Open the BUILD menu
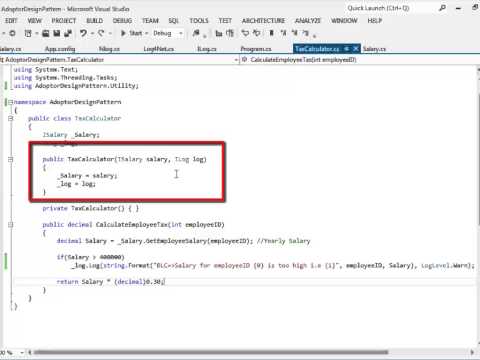480x360 pixels. pyautogui.click(x=95, y=21)
